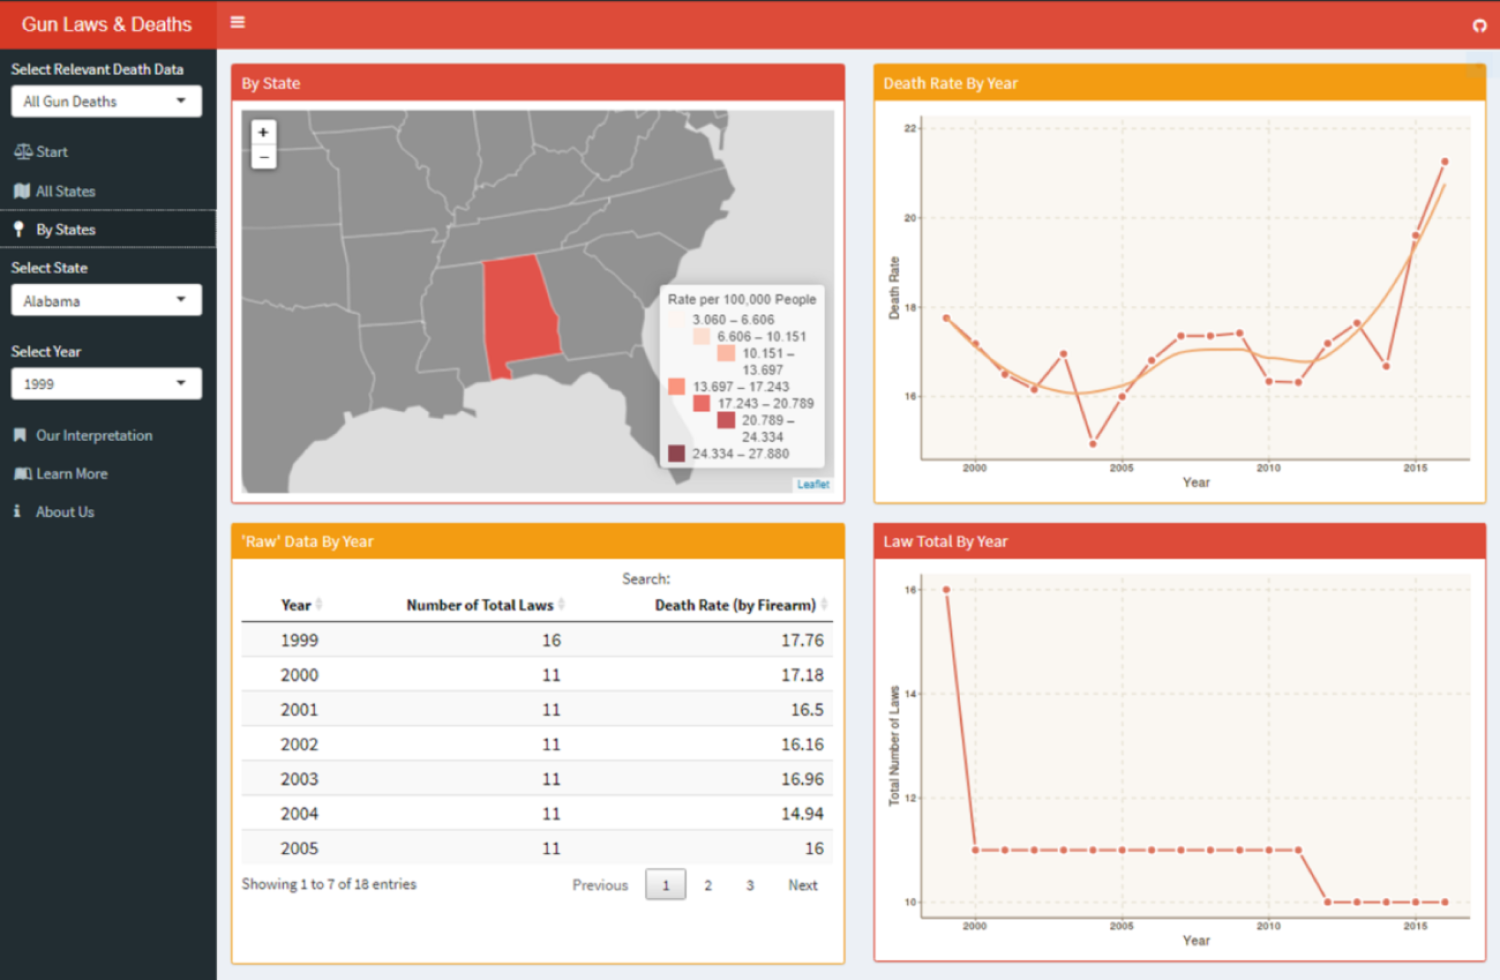Zoom in on the map
This screenshot has width=1500, height=980.
click(263, 132)
